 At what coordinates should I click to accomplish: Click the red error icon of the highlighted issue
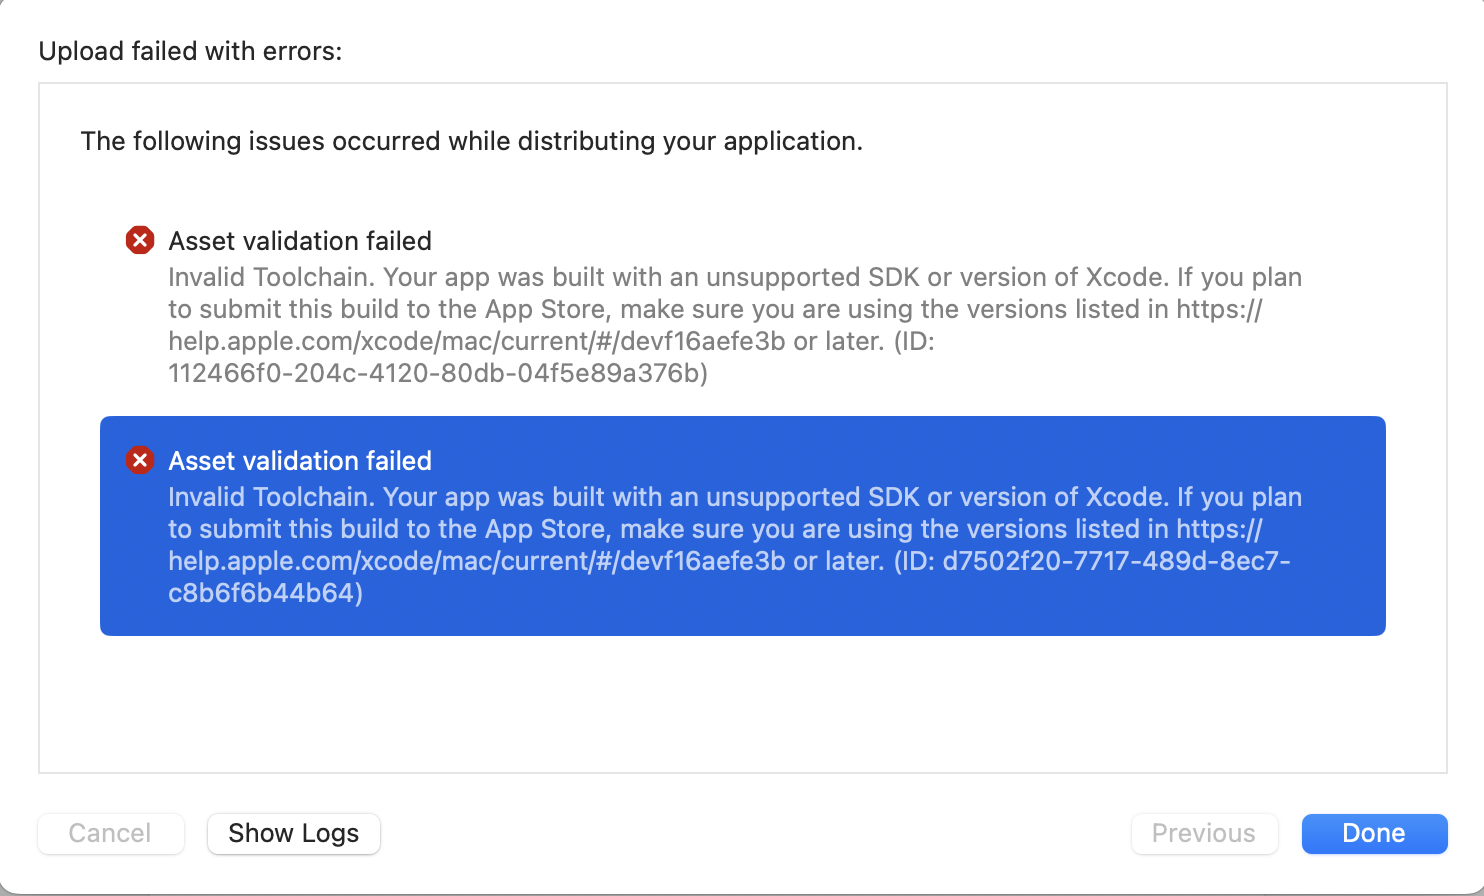140,460
